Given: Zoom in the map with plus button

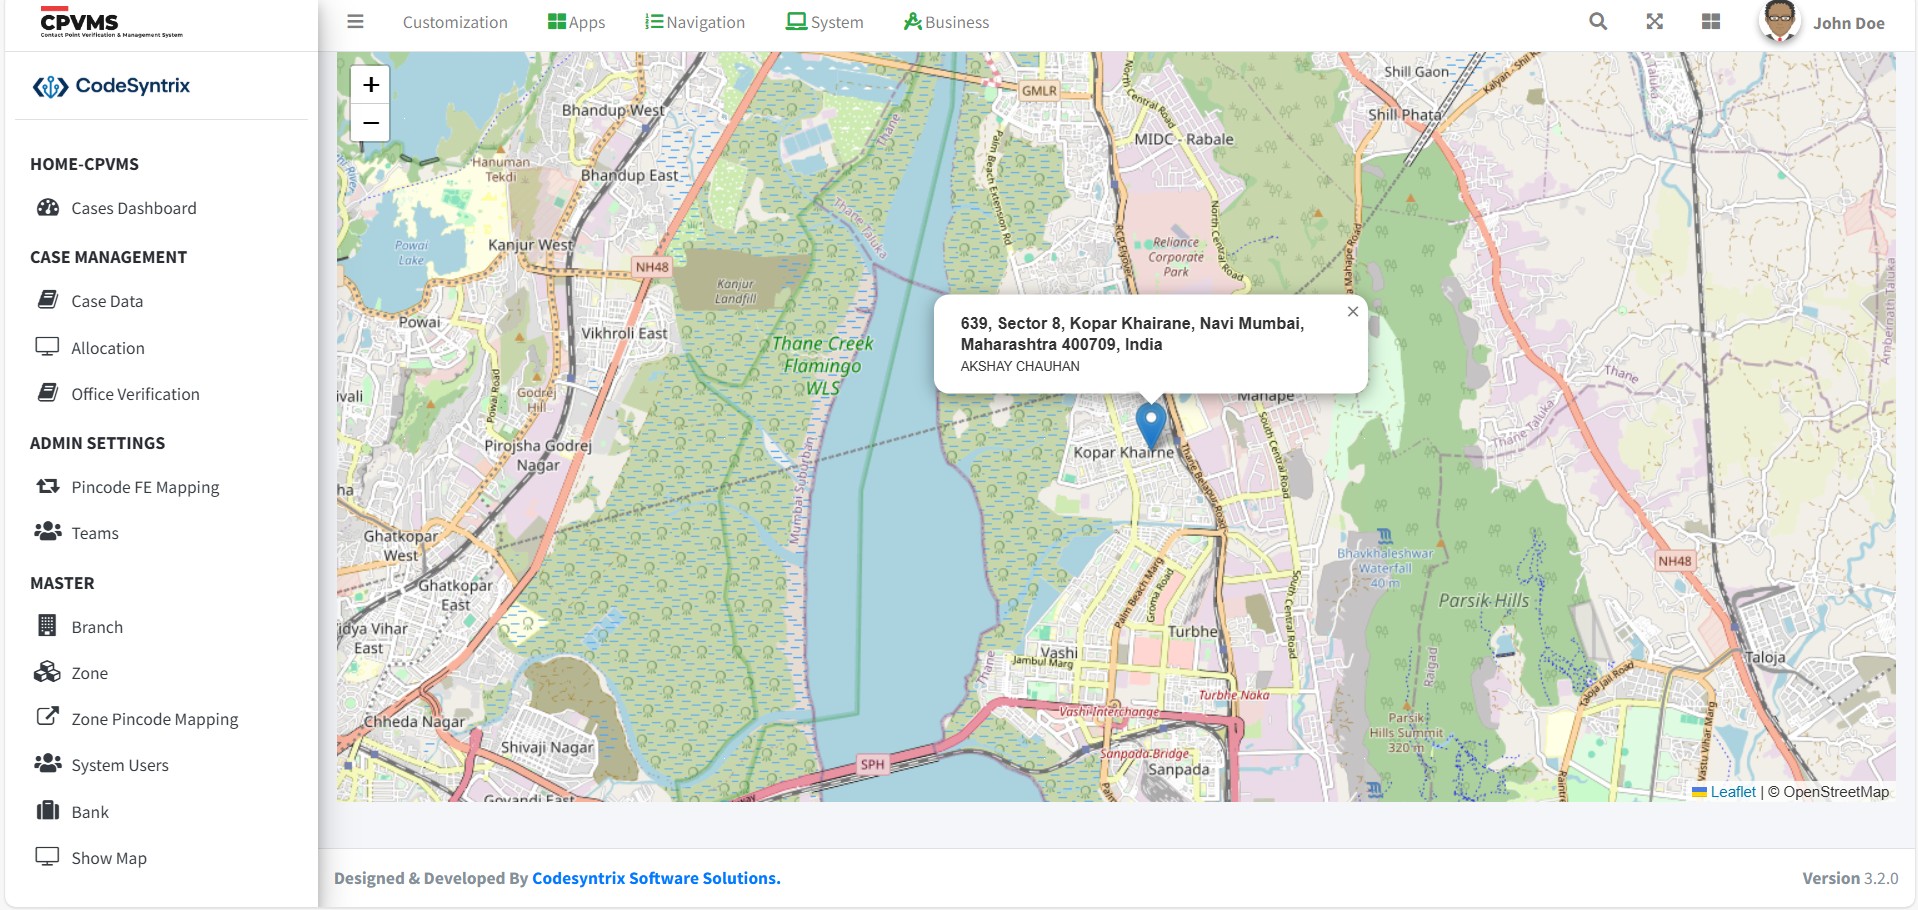Looking at the screenshot, I should pos(370,85).
